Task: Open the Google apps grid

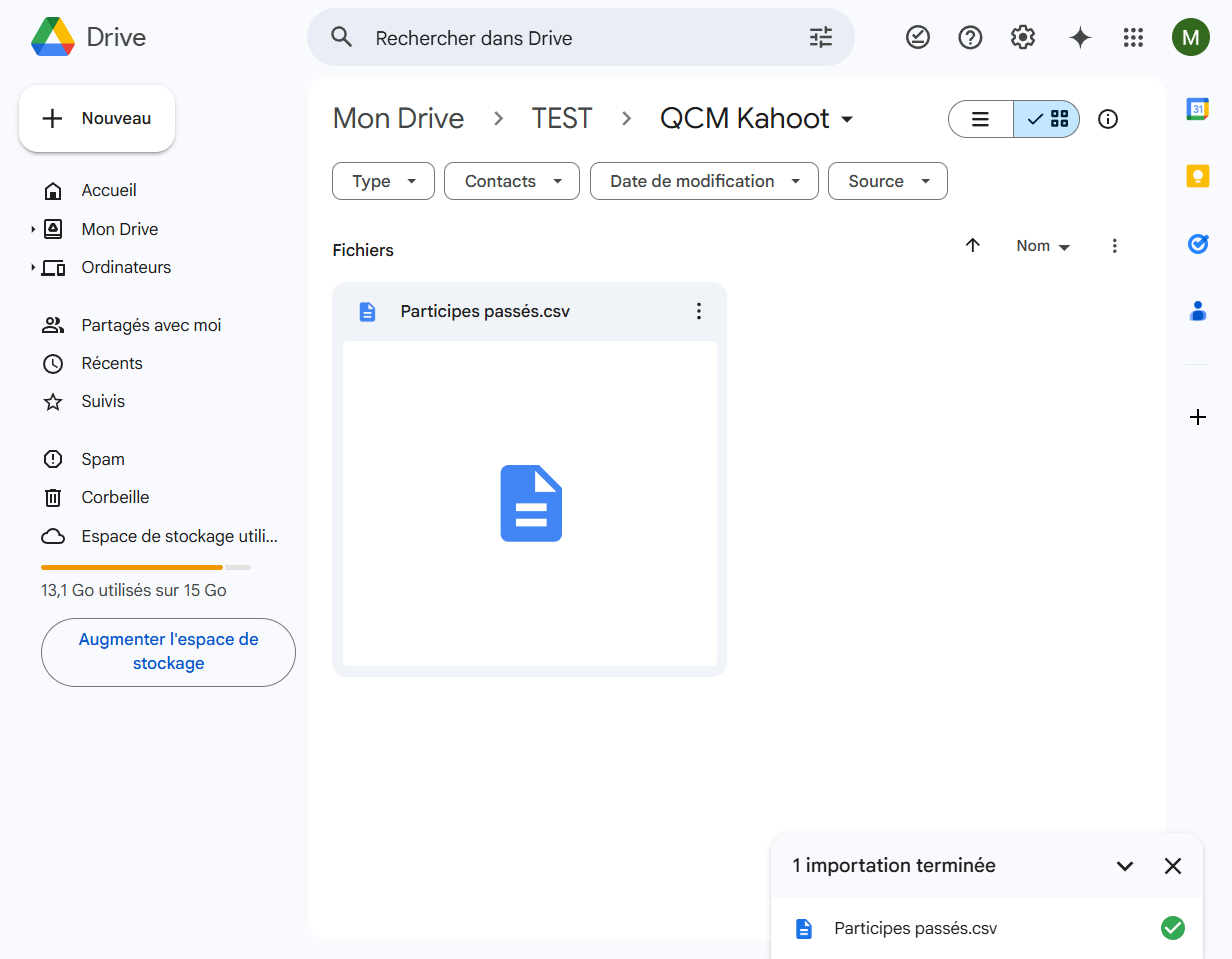Action: [x=1133, y=38]
